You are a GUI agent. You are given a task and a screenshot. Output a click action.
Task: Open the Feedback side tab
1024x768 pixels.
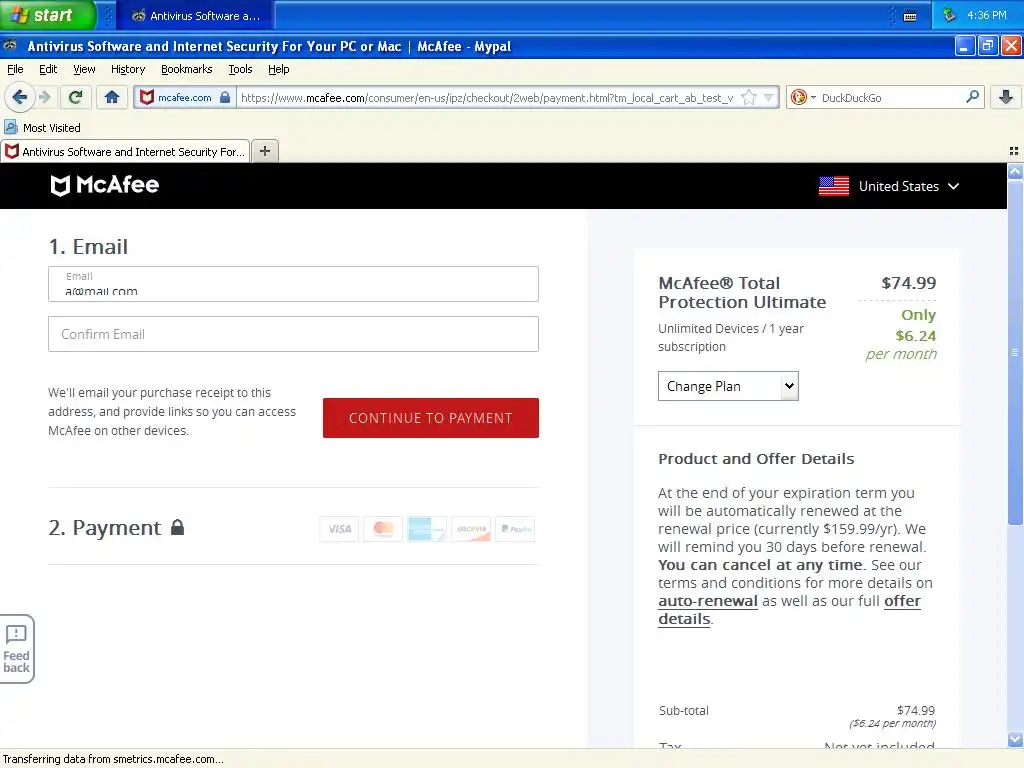click(16, 649)
